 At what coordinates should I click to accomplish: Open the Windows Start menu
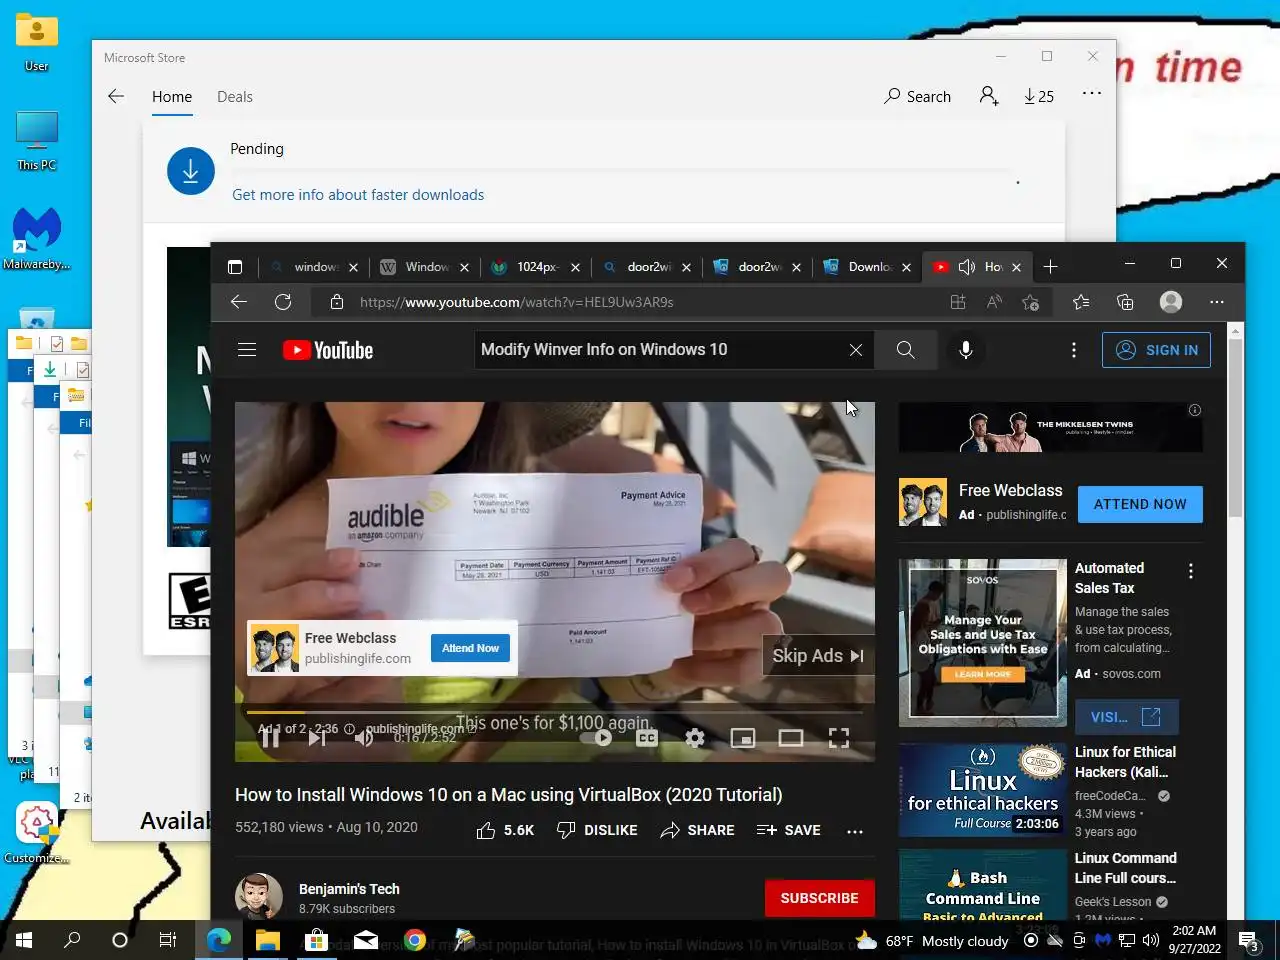click(24, 940)
